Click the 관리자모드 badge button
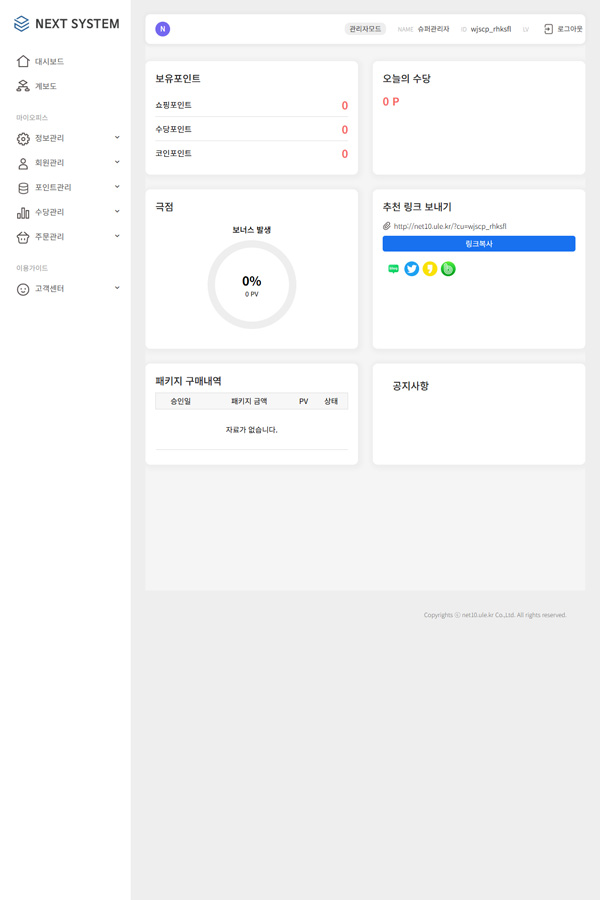The height and width of the screenshot is (900, 600). pos(365,29)
